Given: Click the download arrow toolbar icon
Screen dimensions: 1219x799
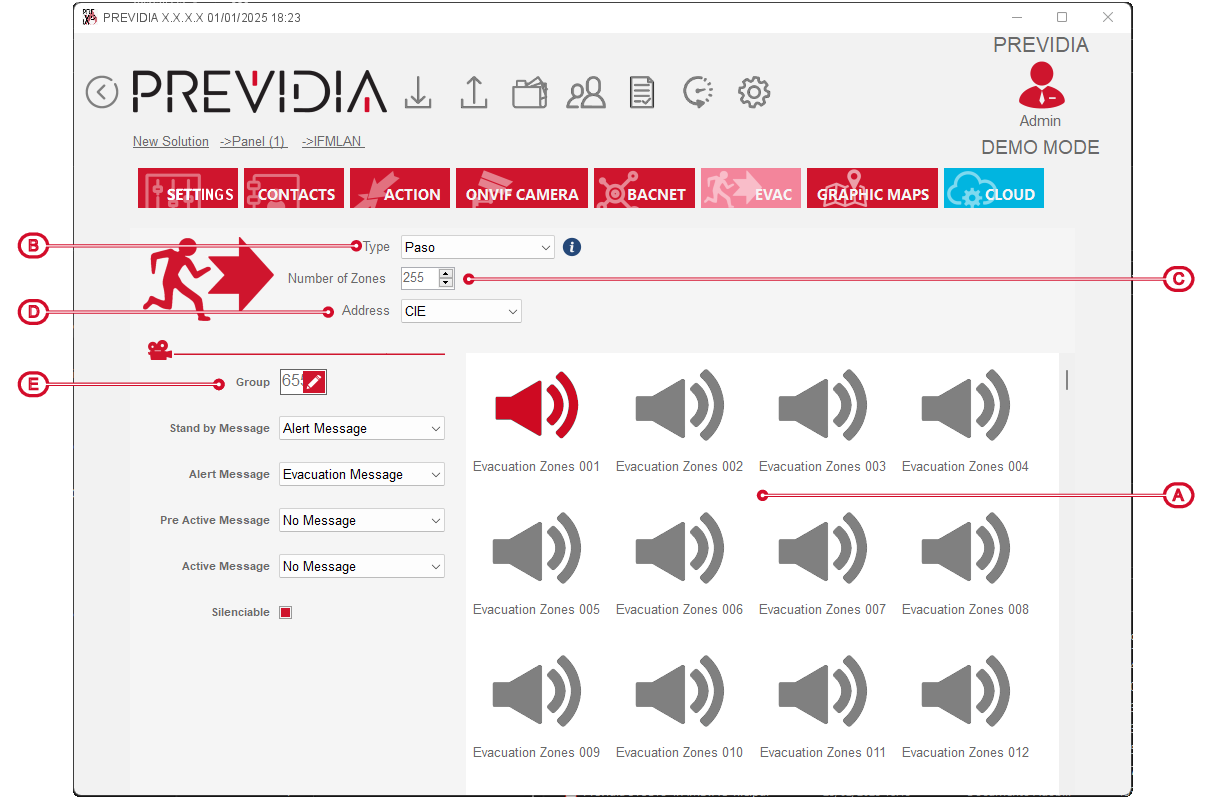Looking at the screenshot, I should [418, 92].
